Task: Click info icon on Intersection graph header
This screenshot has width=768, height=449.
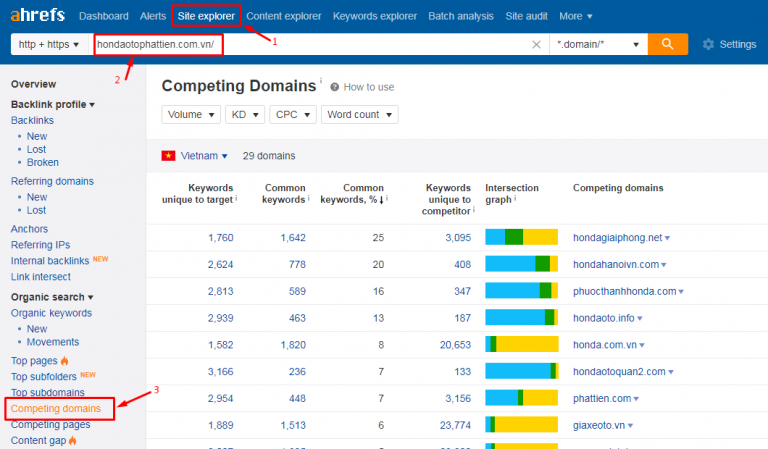Action: [515, 198]
